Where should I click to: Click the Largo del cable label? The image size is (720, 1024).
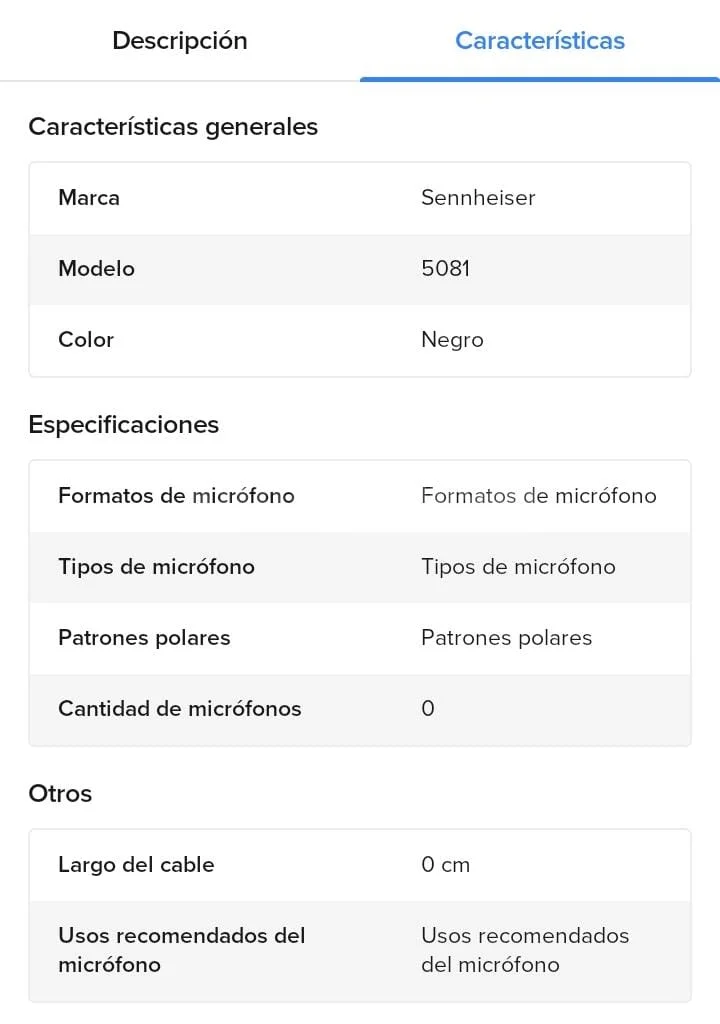point(136,865)
